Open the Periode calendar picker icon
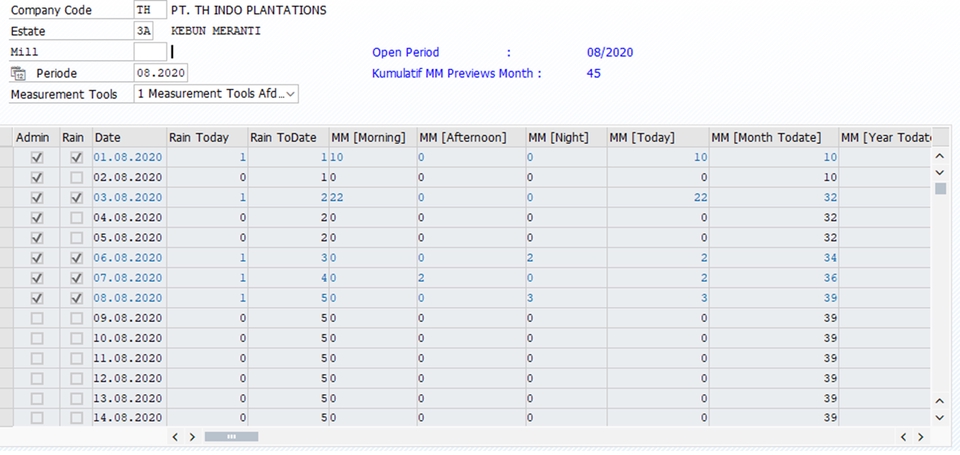Screen dimensions: 960x455 point(18,73)
